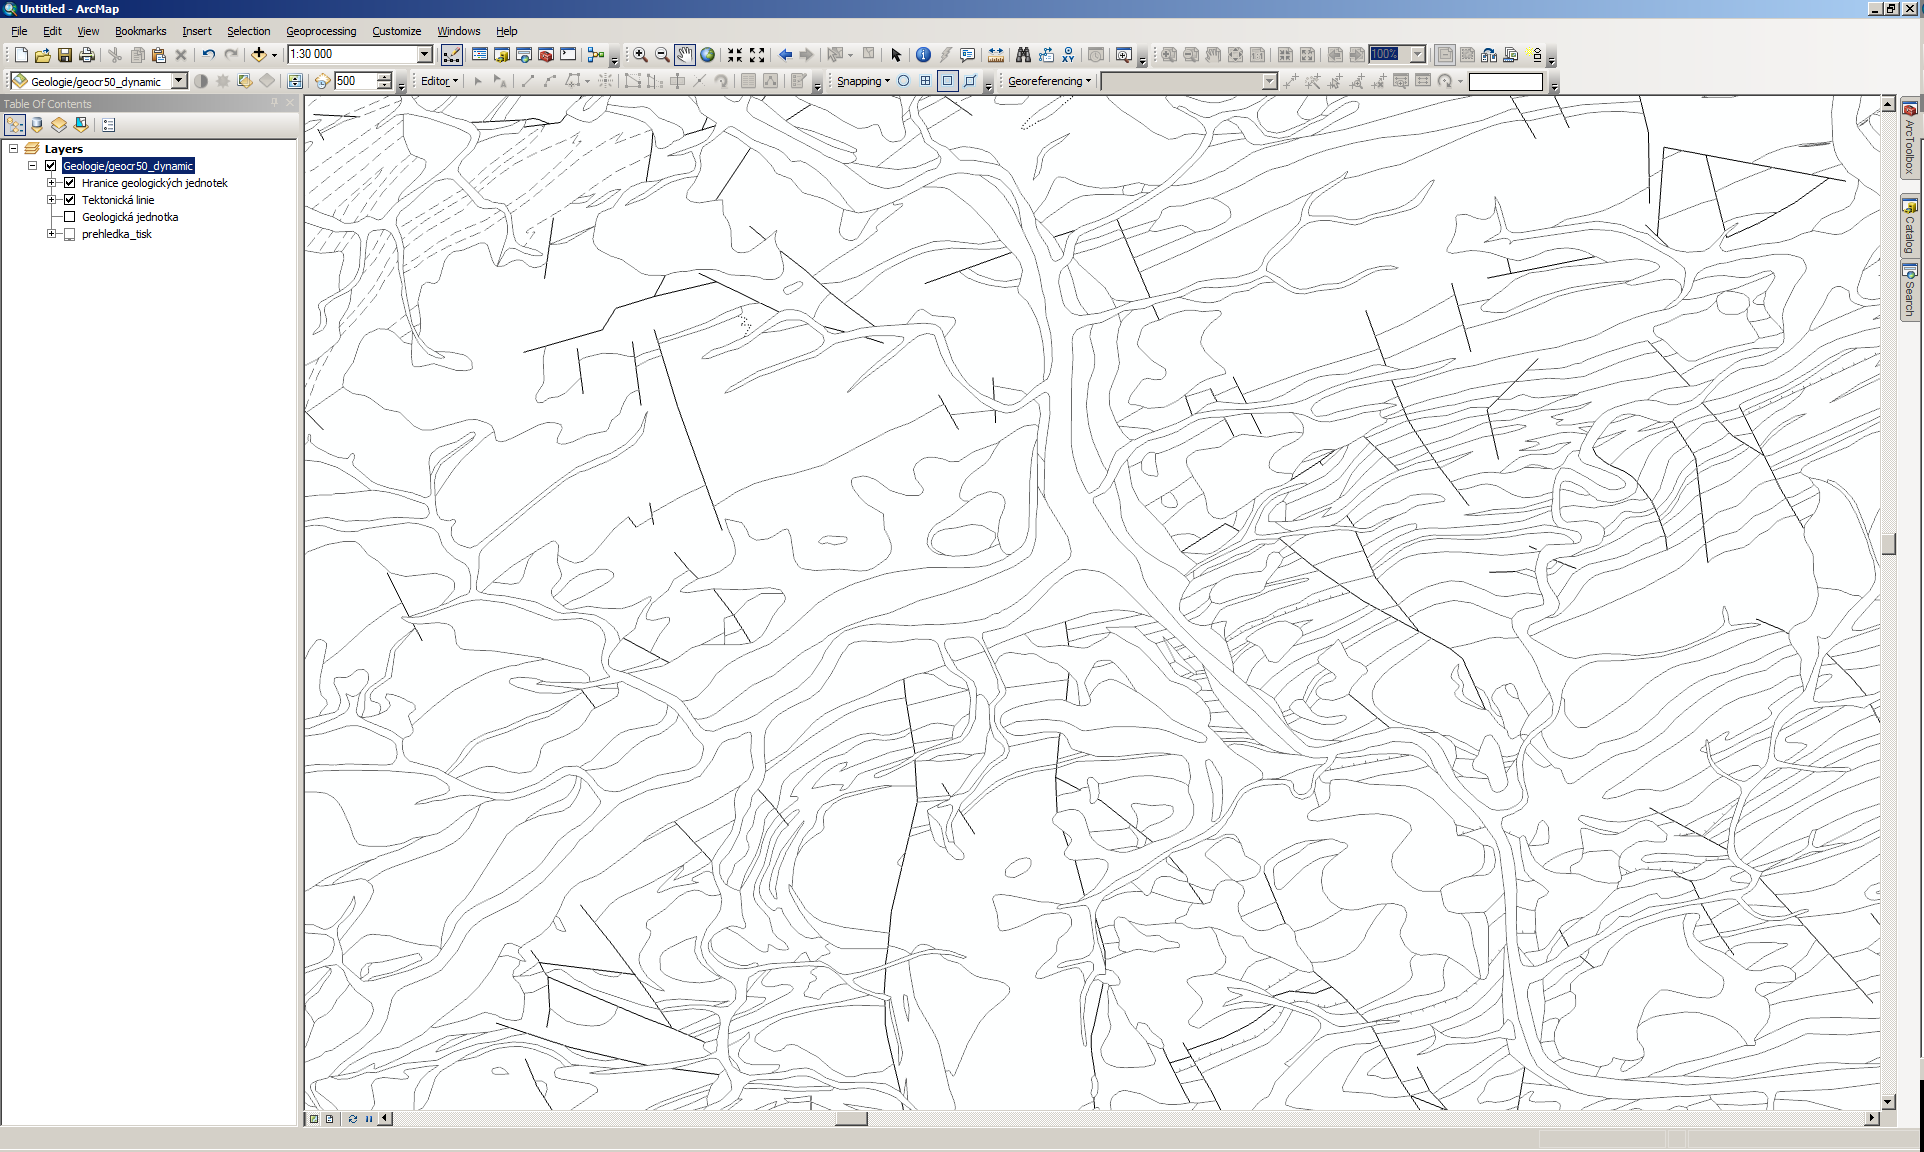Open the Search window toolbar icon
The height and width of the screenshot is (1152, 1924).
(524, 55)
